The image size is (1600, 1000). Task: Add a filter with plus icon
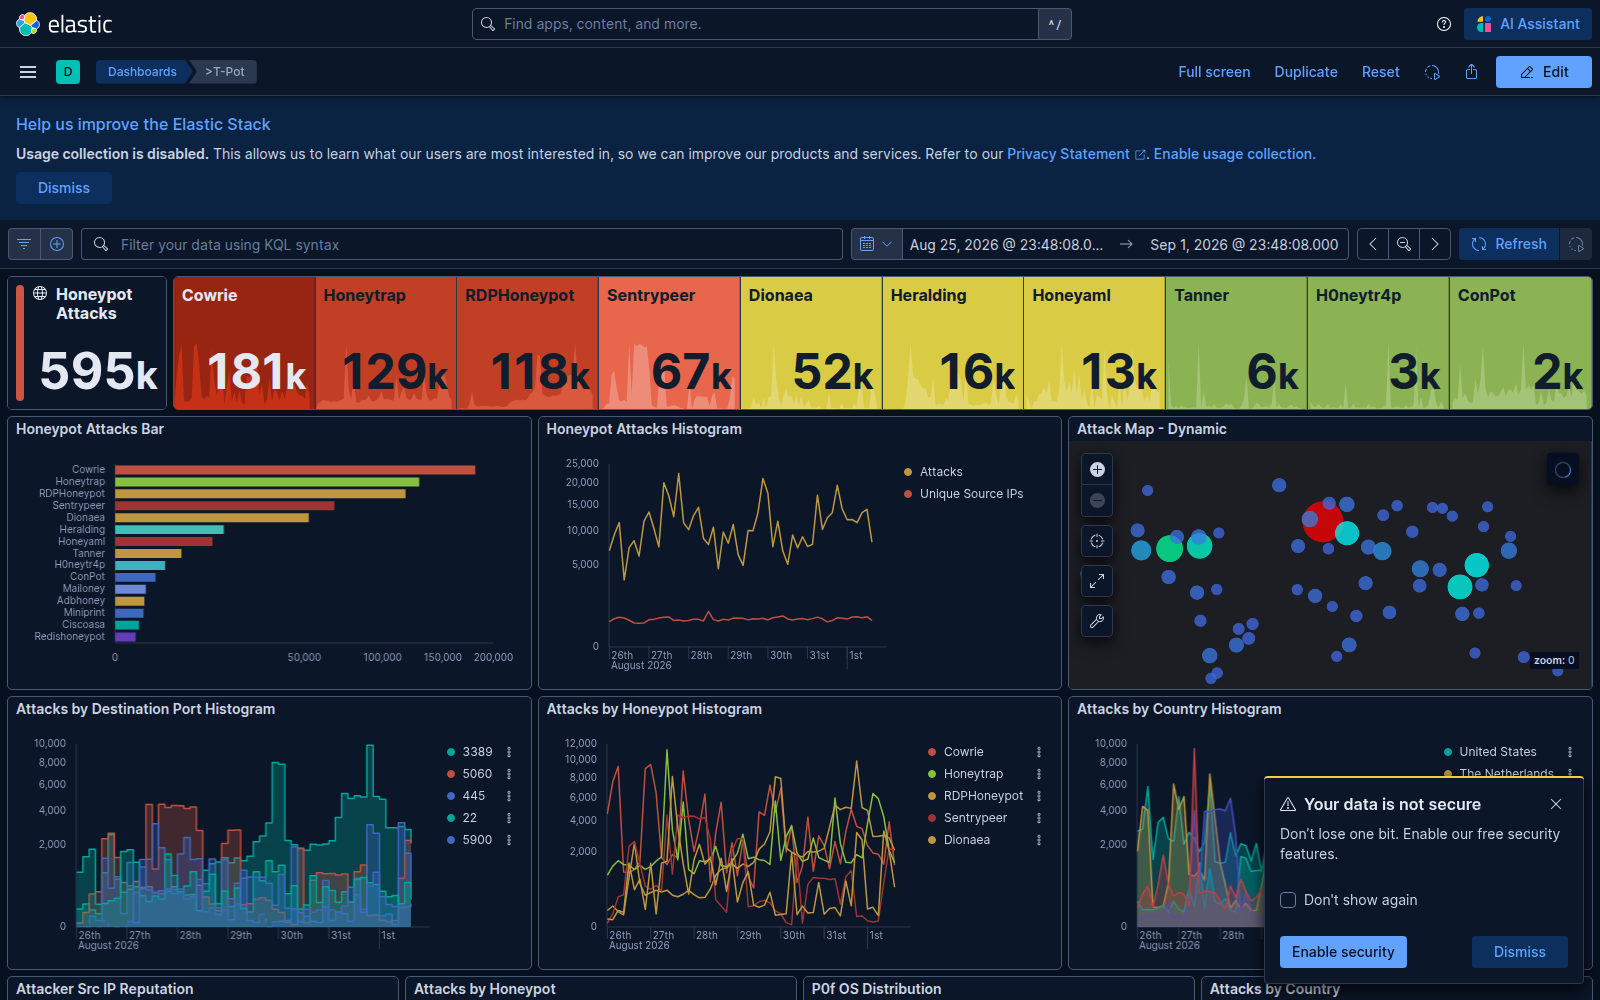(x=57, y=244)
